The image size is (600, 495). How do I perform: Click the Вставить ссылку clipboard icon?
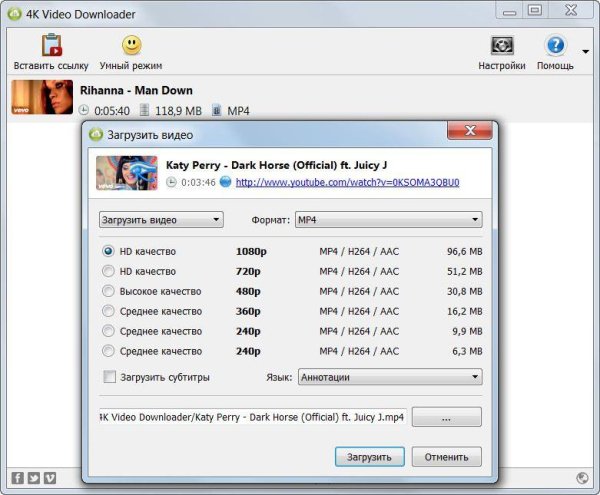(52, 45)
